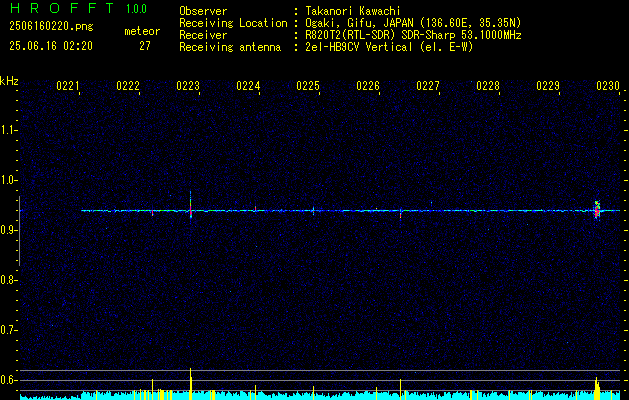Click the 0221 time marker

tap(67, 86)
